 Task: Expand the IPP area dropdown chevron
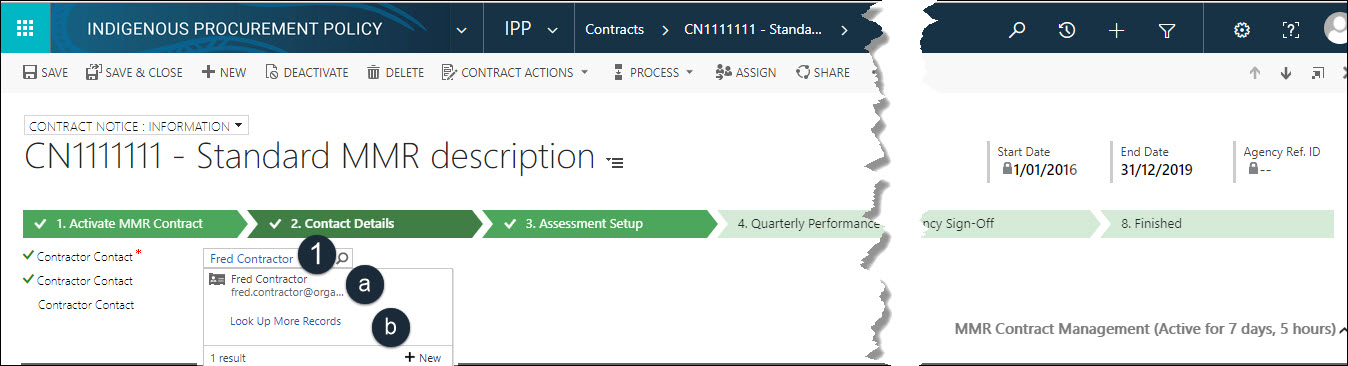[x=552, y=30]
